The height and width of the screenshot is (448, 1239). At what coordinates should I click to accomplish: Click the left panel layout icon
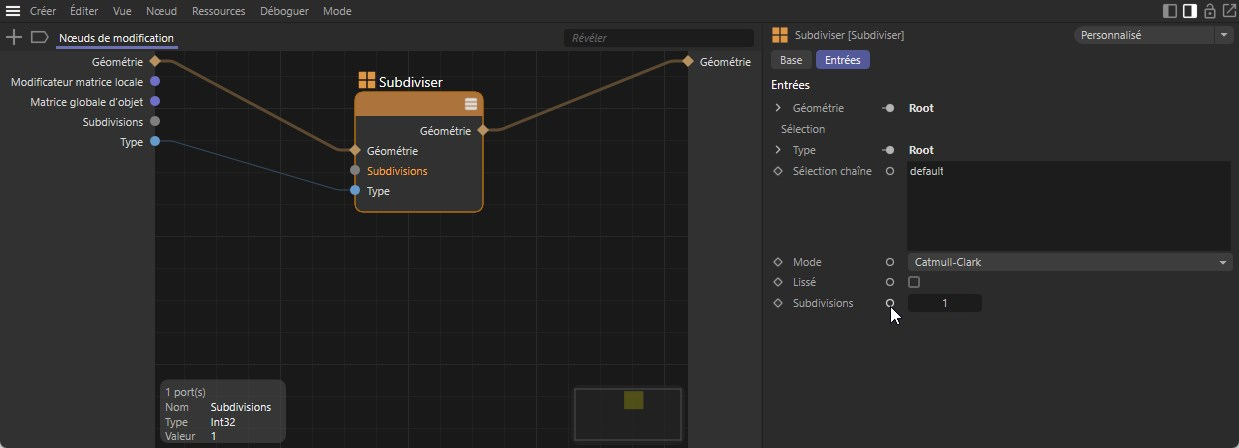tap(1170, 11)
